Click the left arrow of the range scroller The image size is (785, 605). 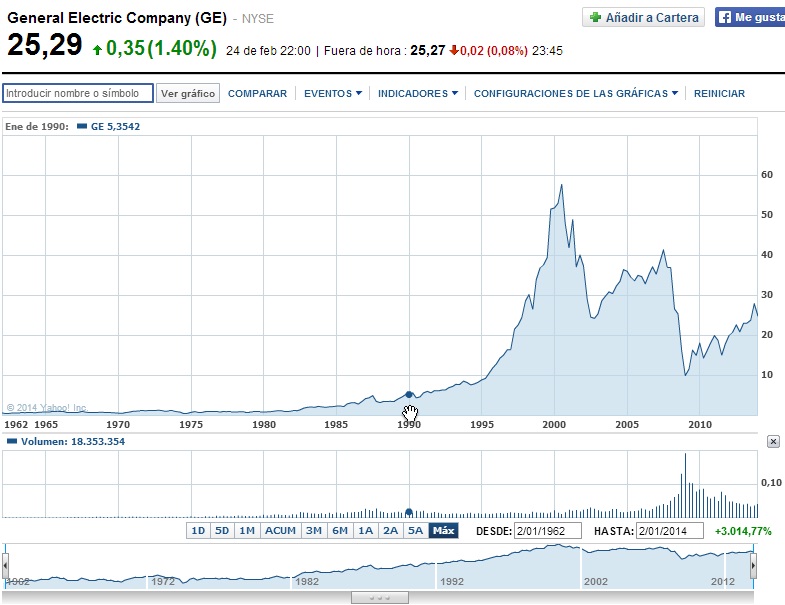tap(5, 566)
